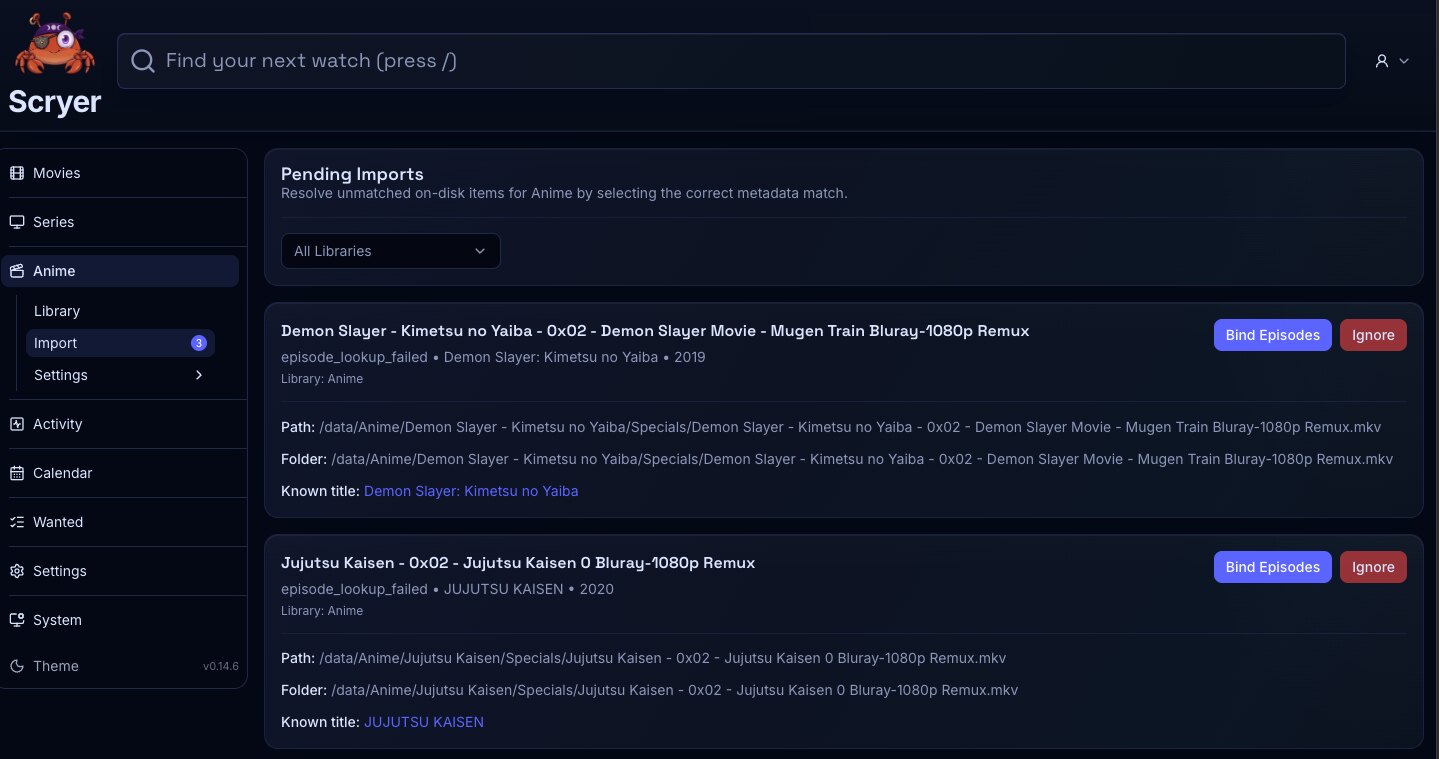The width and height of the screenshot is (1439, 759).
Task: Click the Activity pulse icon
Action: point(17,424)
